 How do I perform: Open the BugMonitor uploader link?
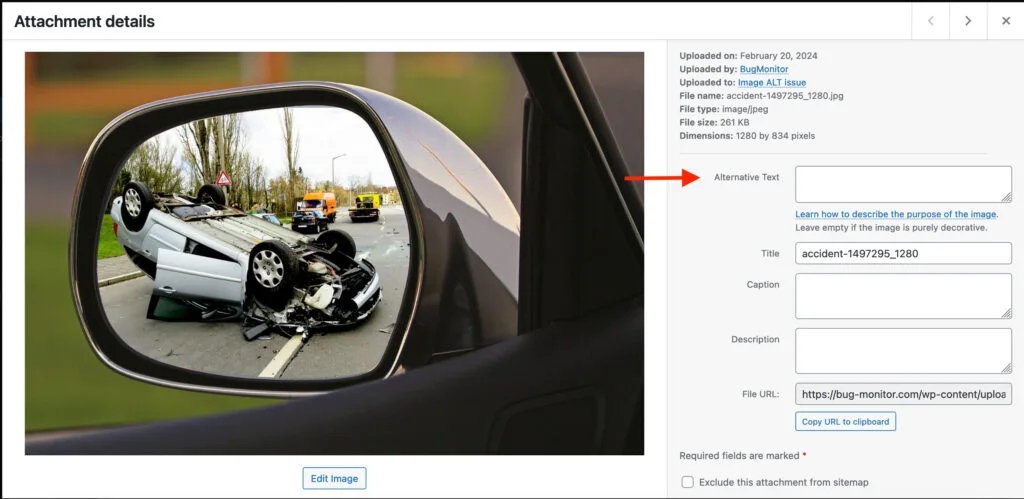pyautogui.click(x=763, y=69)
